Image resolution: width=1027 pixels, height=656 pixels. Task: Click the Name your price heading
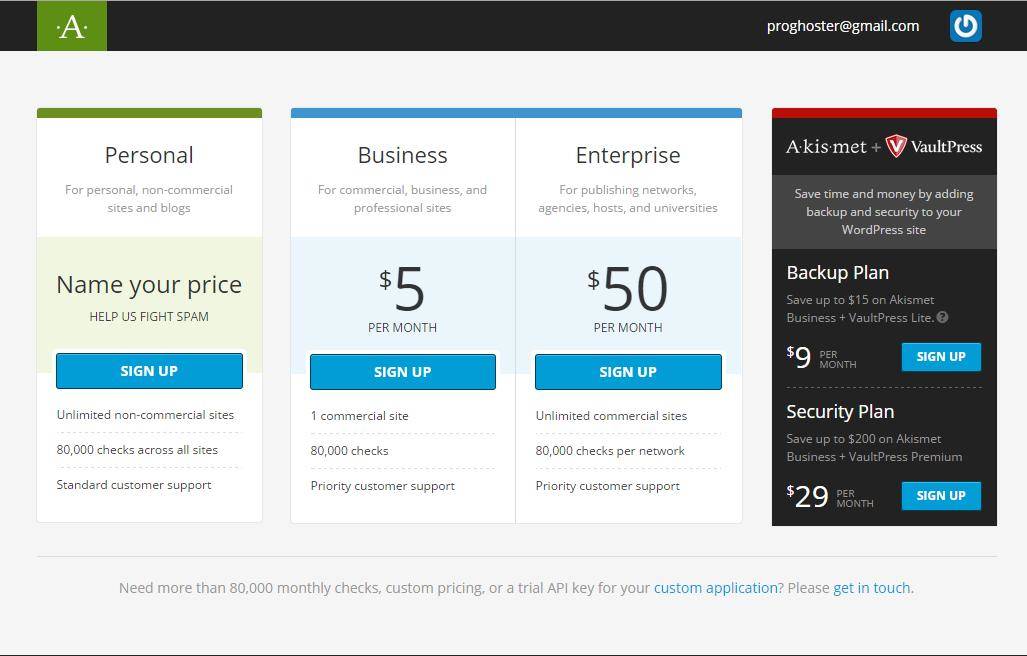tap(149, 285)
